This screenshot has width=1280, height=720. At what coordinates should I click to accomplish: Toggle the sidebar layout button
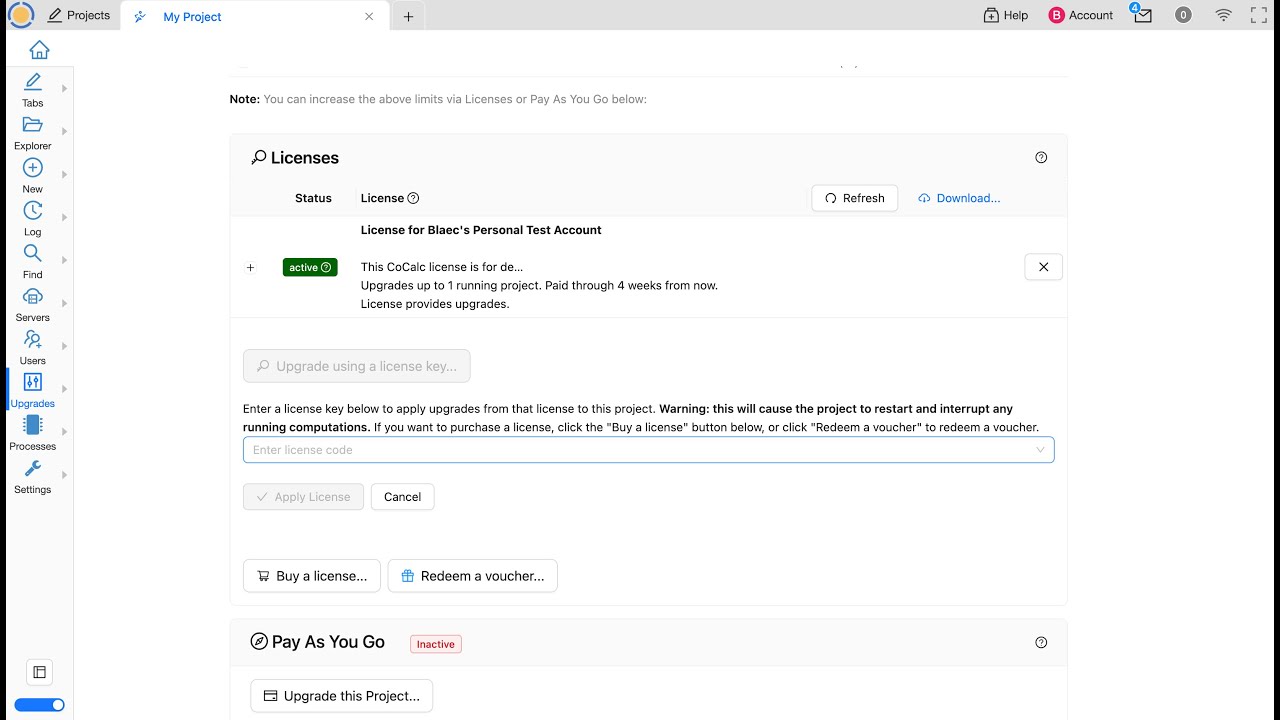click(x=40, y=672)
